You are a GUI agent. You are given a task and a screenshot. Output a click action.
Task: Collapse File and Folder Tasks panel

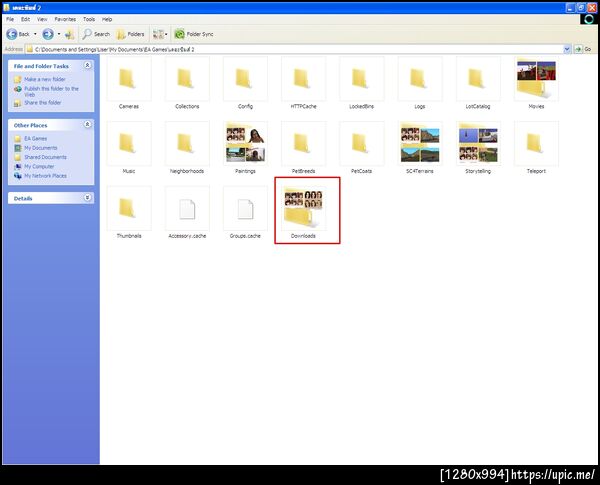(x=87, y=65)
